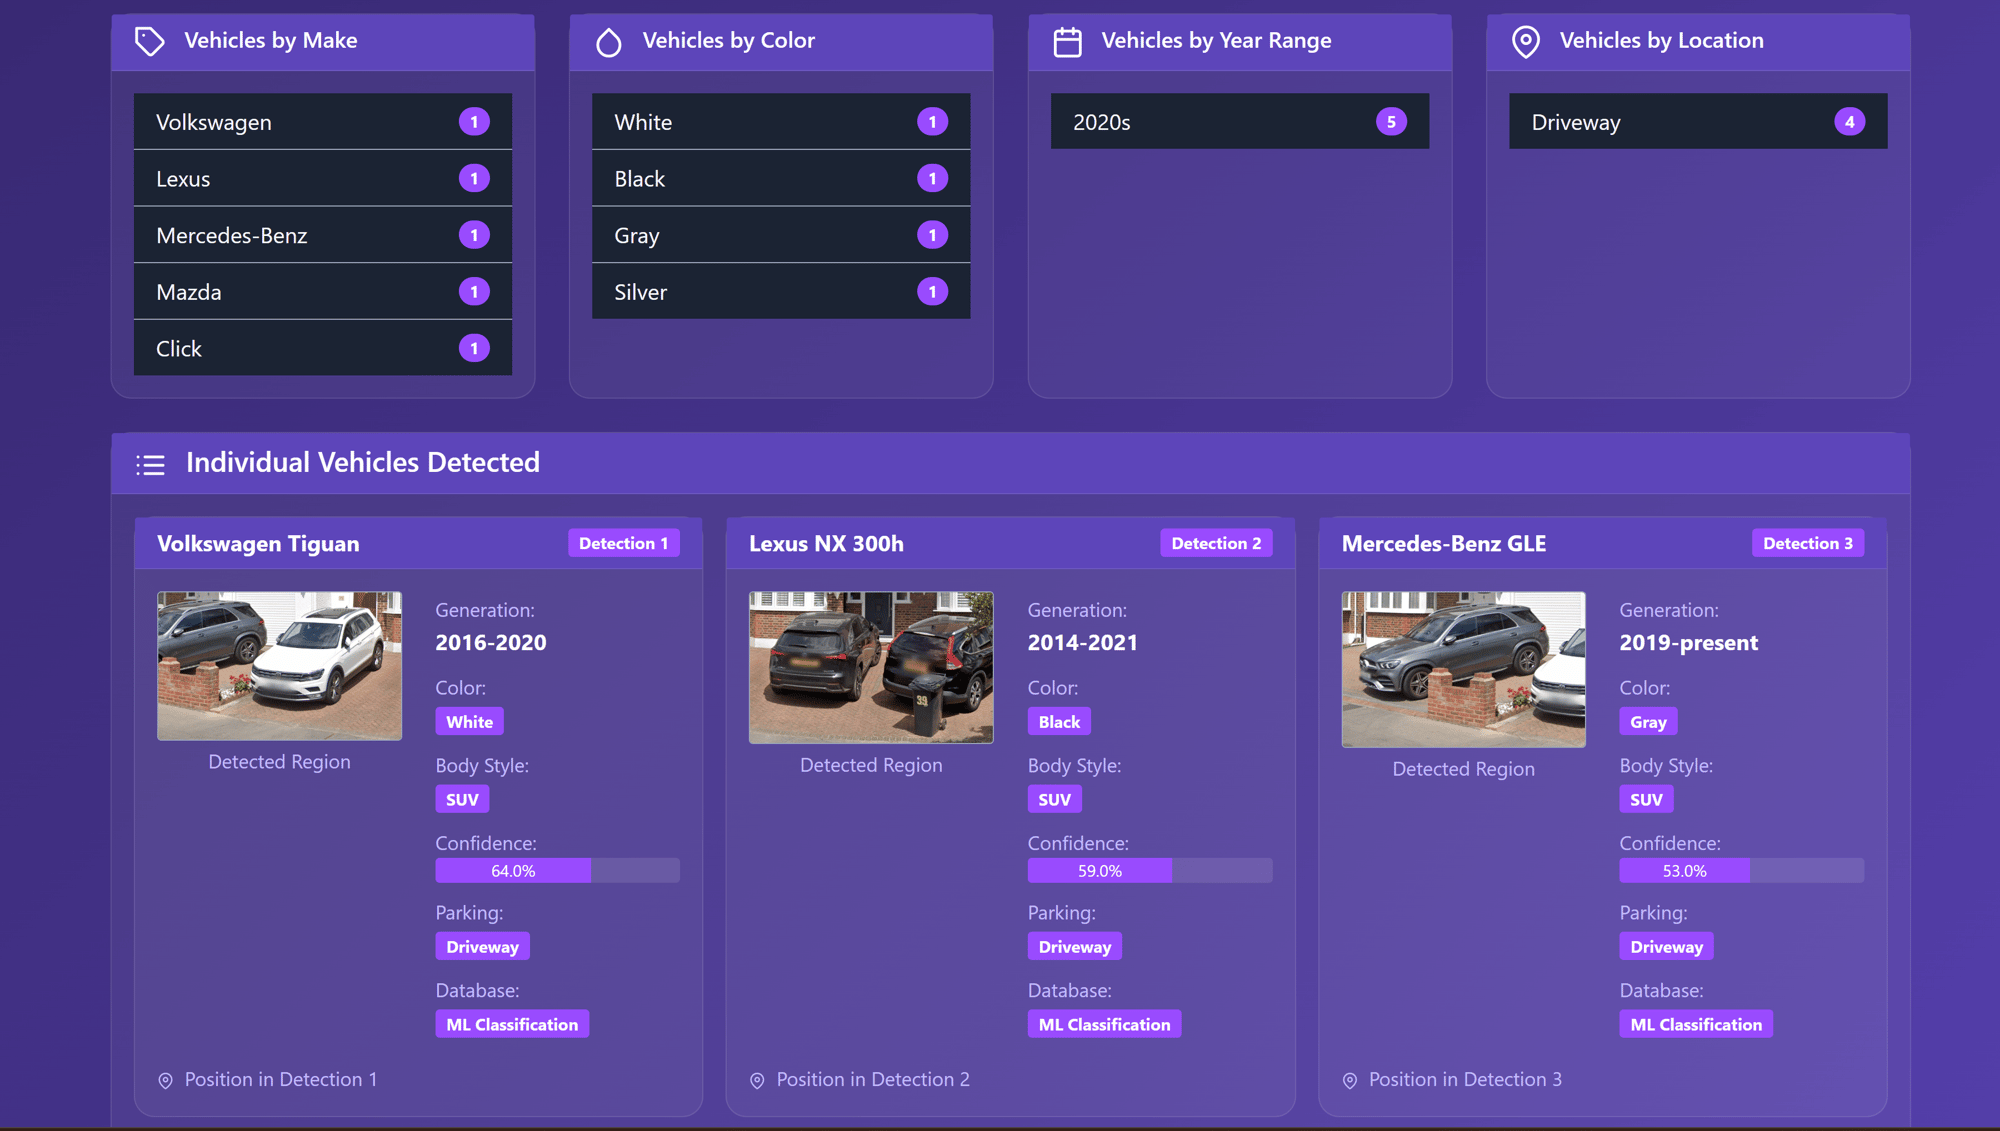Click the calendar icon beside Vehicles by Year Range
This screenshot has height=1131, width=2000.
1067,42
